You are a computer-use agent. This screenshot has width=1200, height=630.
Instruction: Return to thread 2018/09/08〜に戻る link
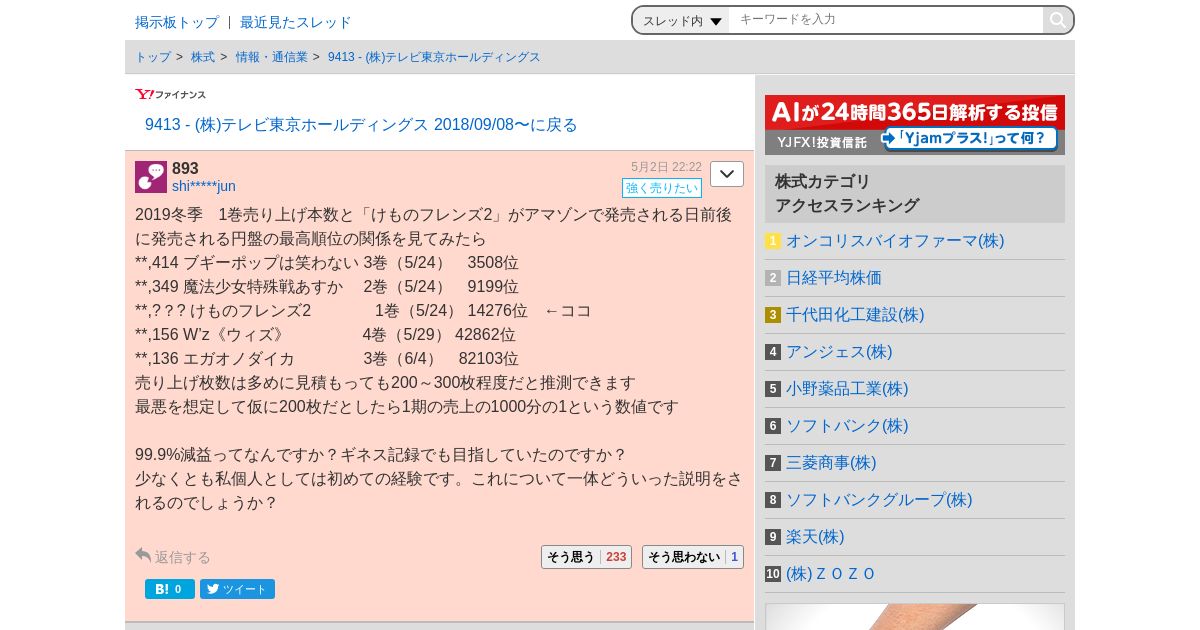(x=361, y=125)
